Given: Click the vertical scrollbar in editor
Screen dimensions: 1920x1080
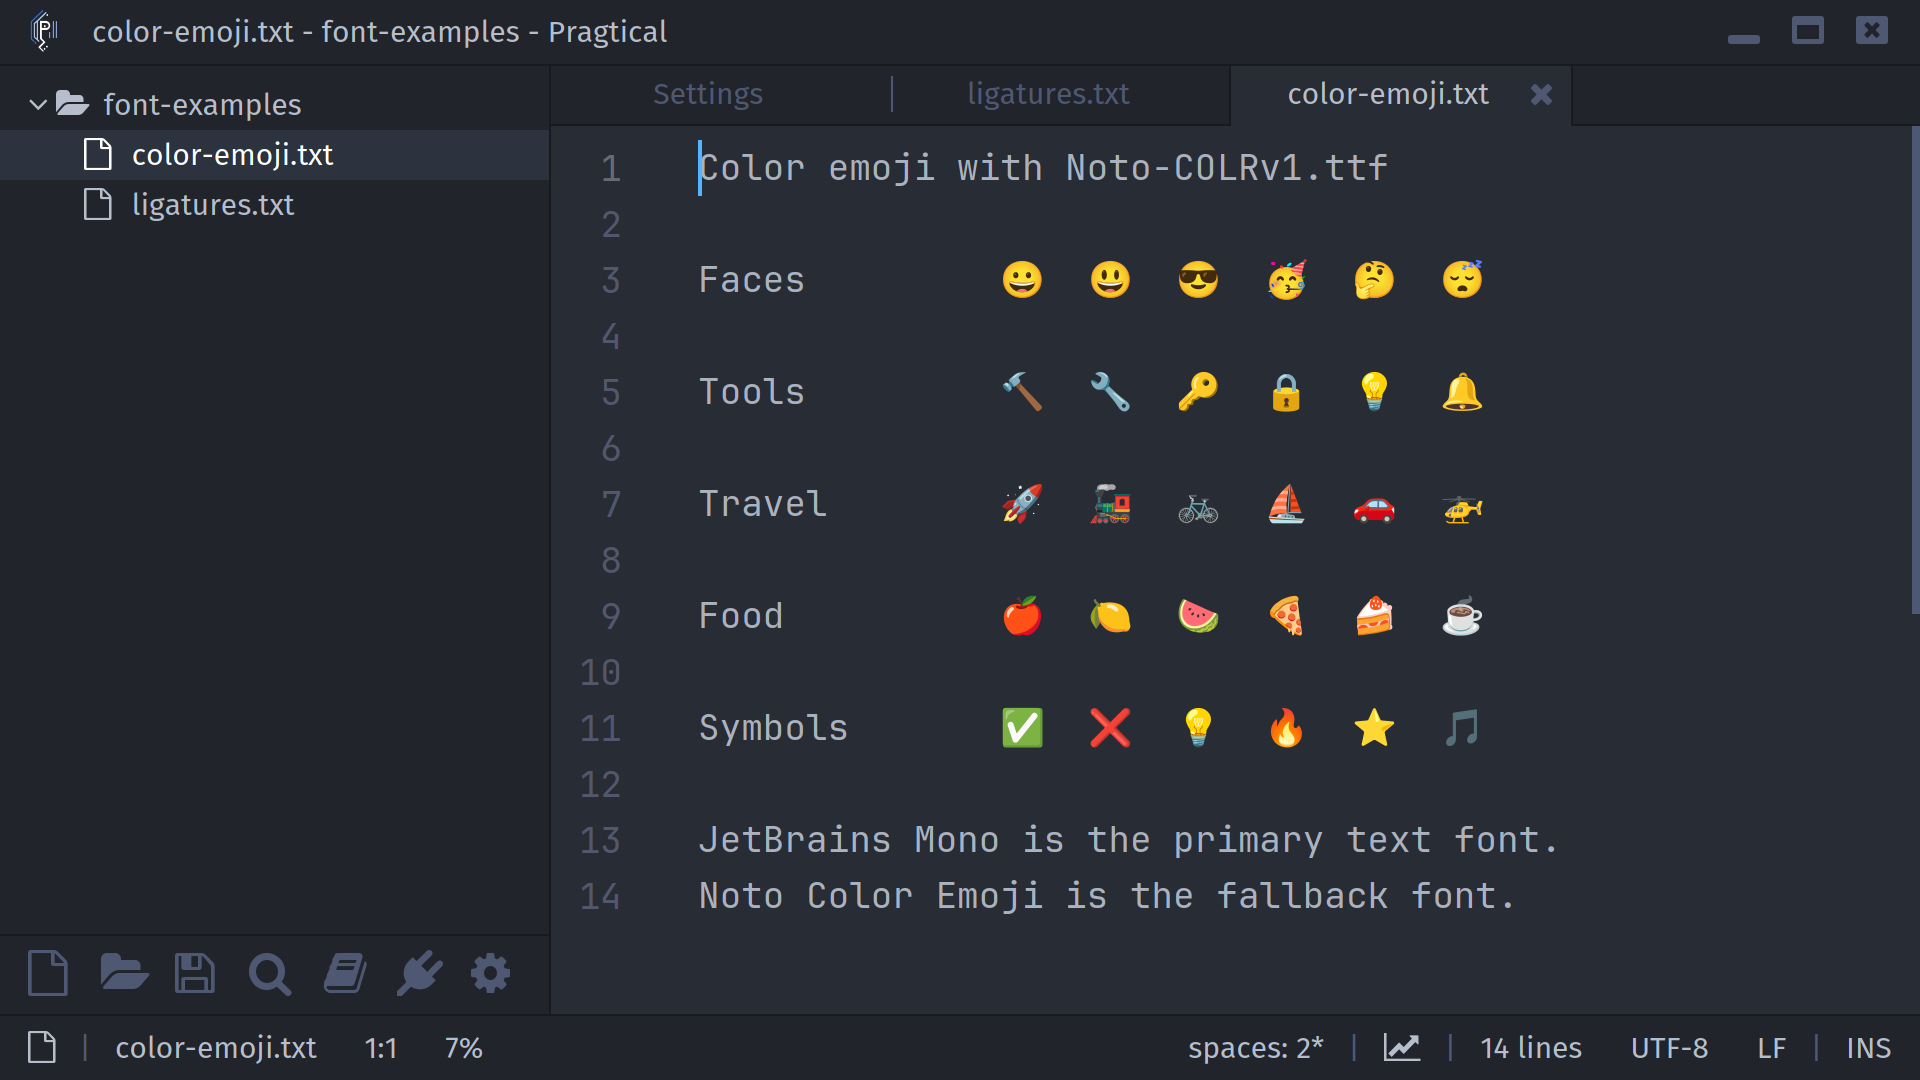Looking at the screenshot, I should pos(1914,370).
